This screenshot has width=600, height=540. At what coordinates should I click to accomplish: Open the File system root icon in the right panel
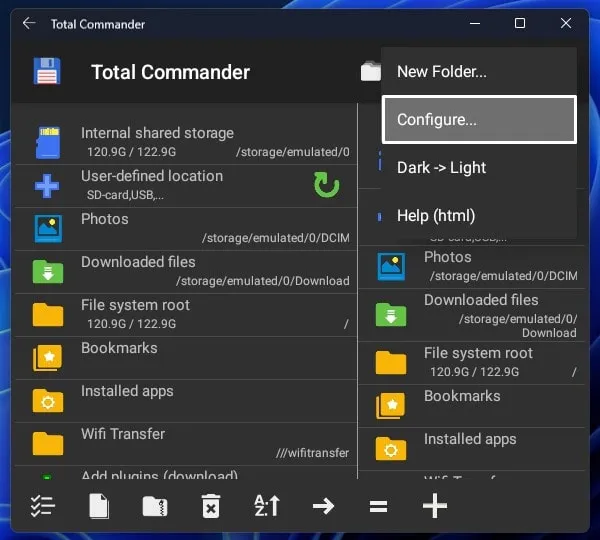click(x=391, y=362)
